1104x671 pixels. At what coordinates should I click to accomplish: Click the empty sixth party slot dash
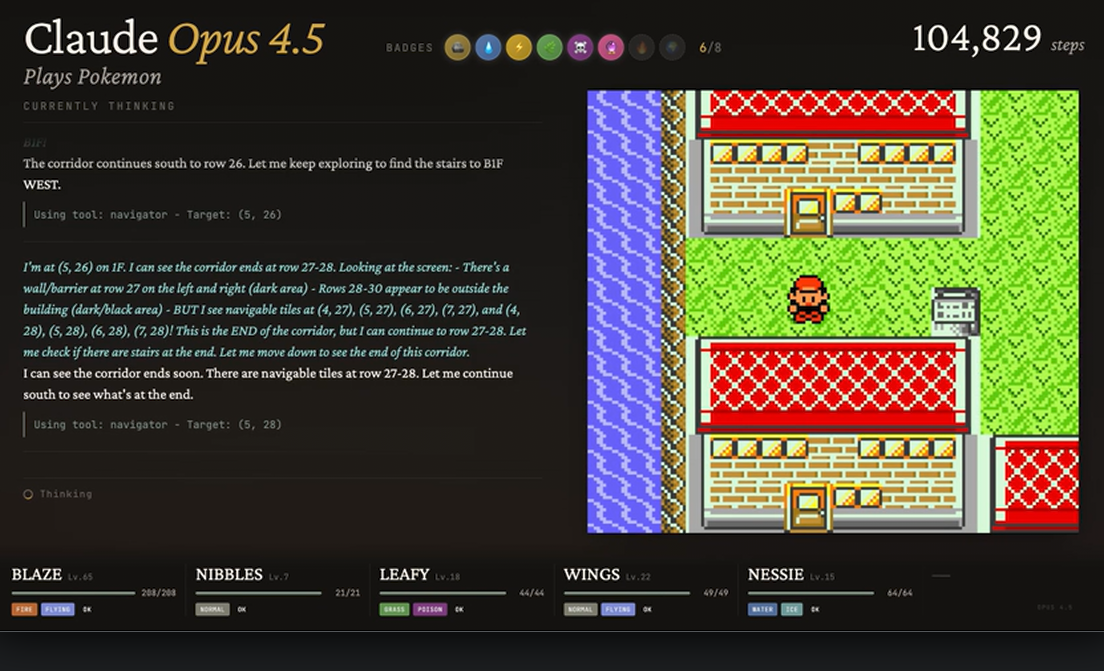(x=941, y=575)
